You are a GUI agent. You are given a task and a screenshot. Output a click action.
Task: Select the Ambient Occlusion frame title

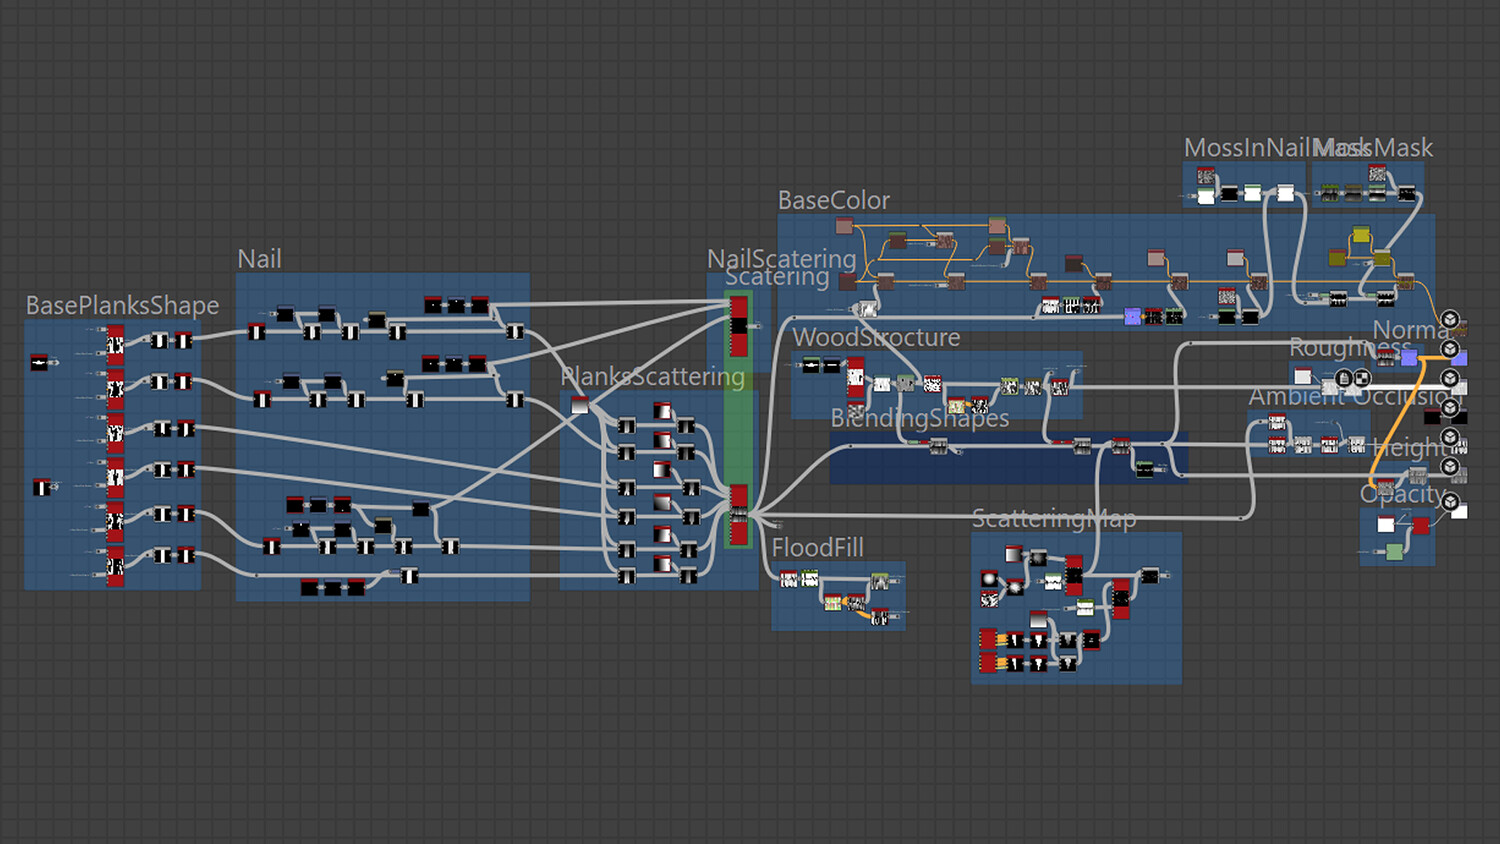click(x=1355, y=397)
